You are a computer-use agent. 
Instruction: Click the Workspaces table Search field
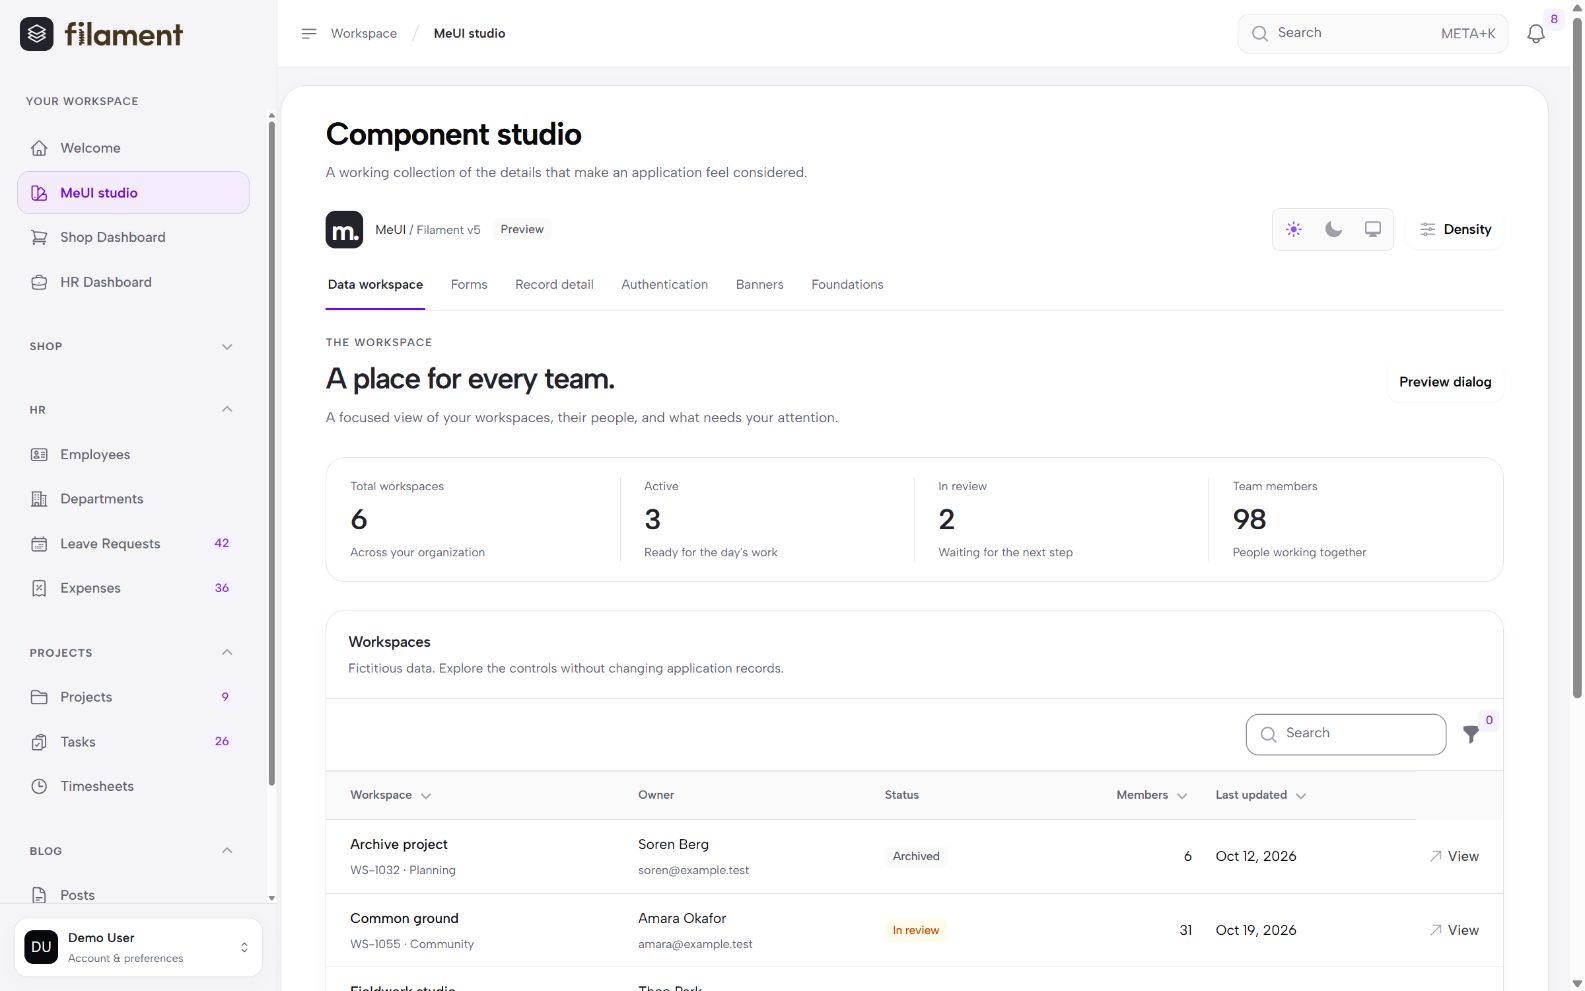pyautogui.click(x=1346, y=734)
